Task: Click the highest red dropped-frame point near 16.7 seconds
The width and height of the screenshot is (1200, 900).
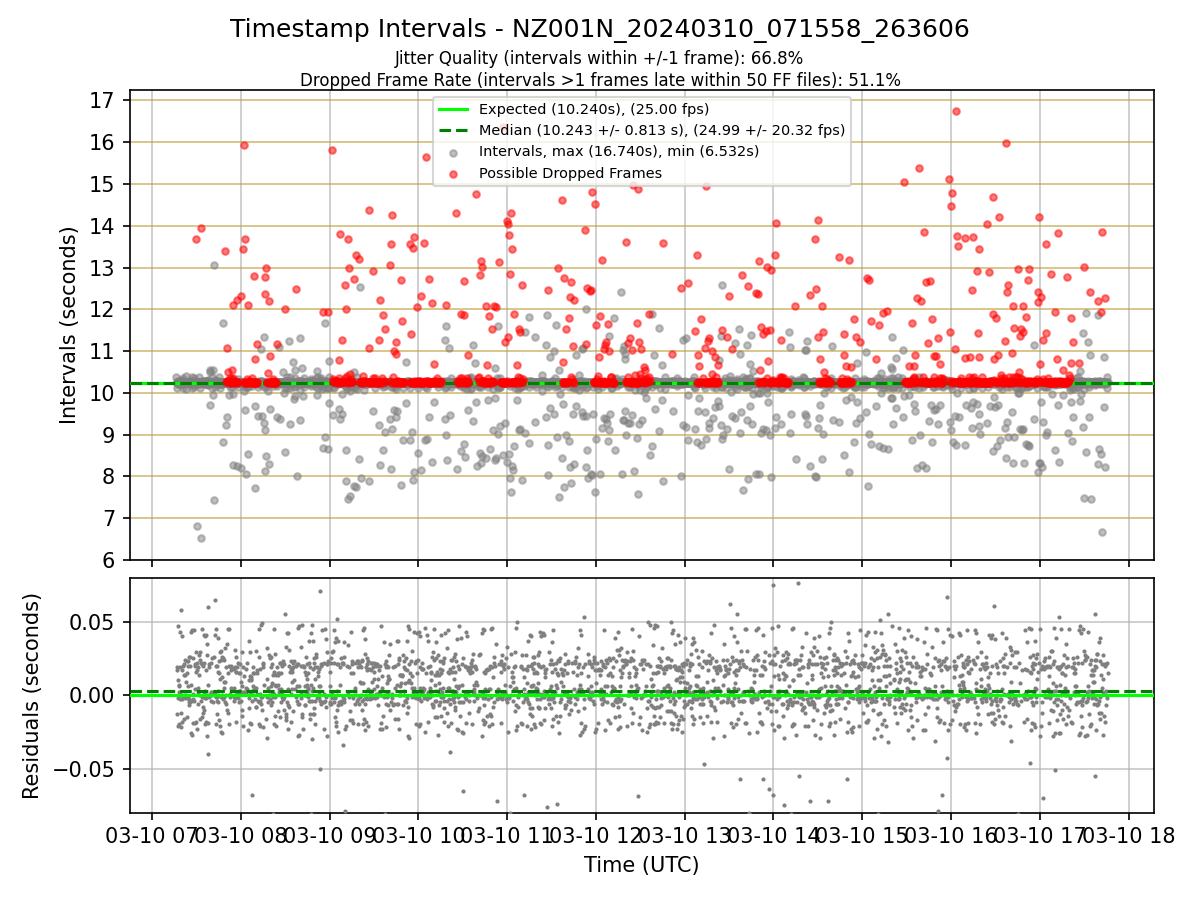Action: click(x=956, y=111)
